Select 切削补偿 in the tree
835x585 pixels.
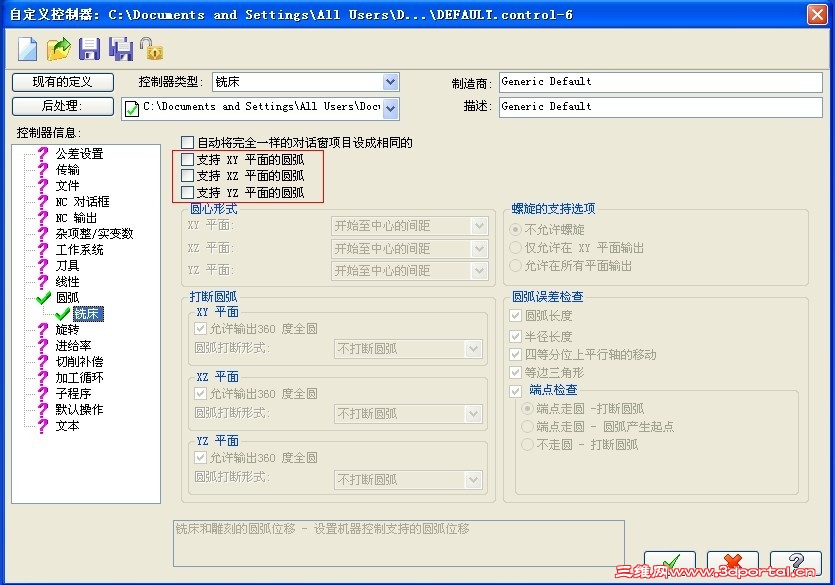coord(79,362)
